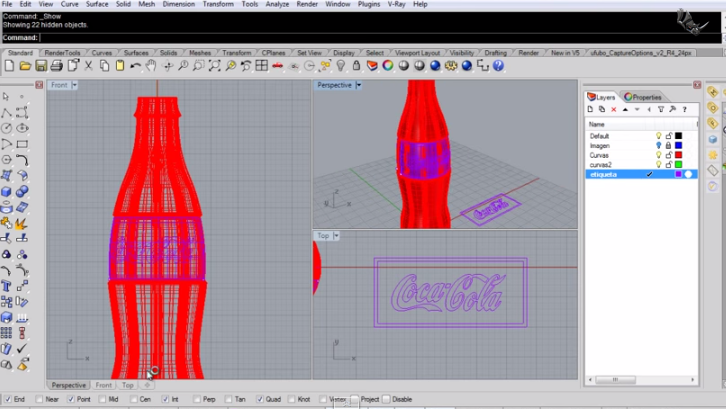The width and height of the screenshot is (726, 409).
Task: Click the Layers panel horizontal scrollbar
Action: pos(641,380)
